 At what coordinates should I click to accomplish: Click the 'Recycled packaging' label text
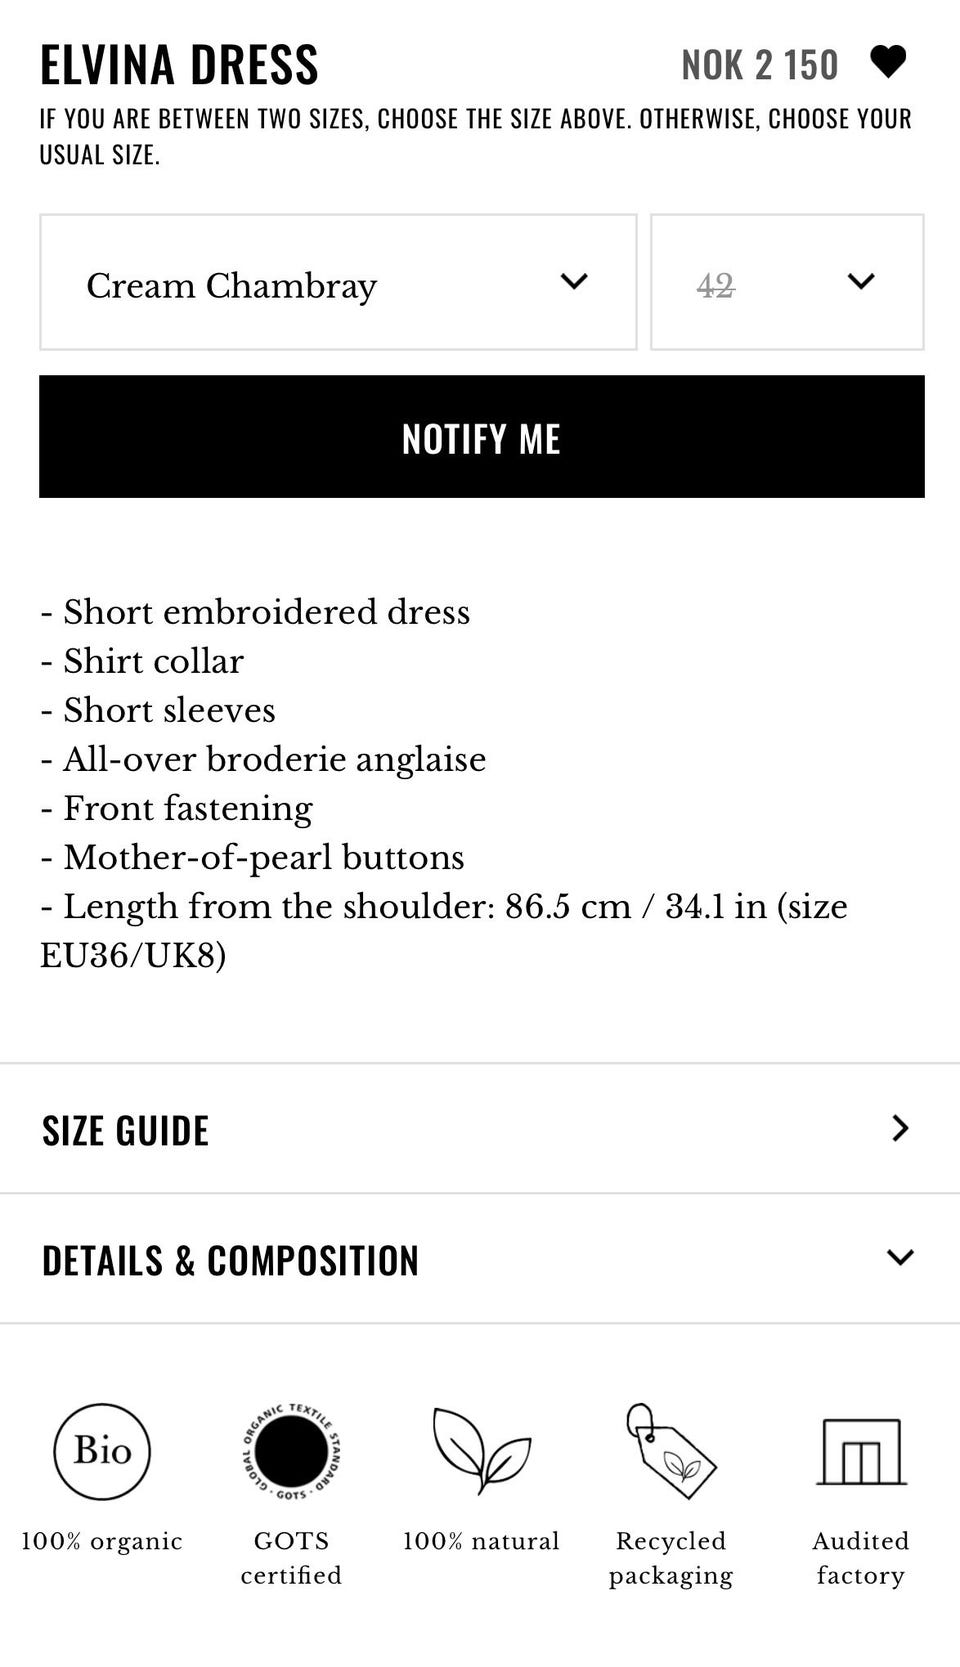point(670,1558)
